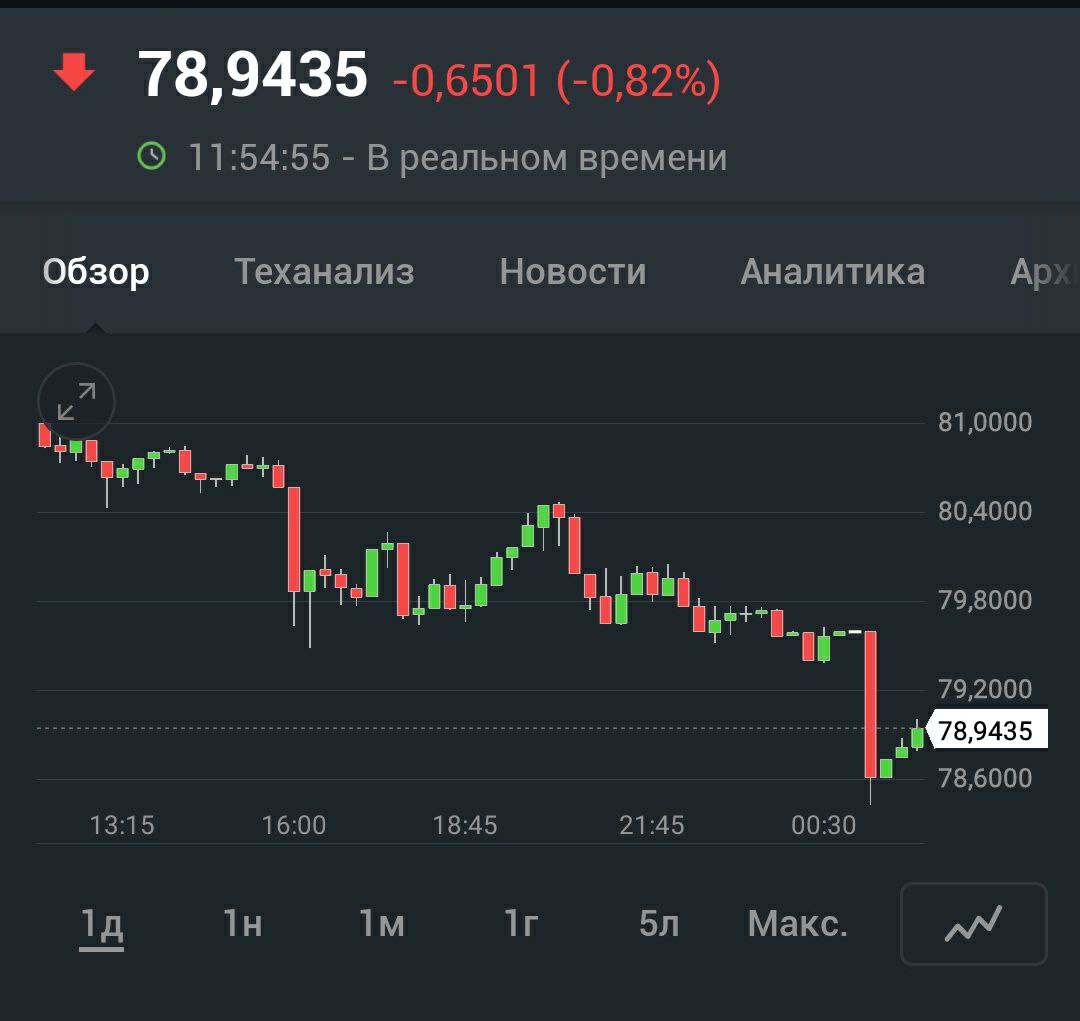The width and height of the screenshot is (1080, 1021).
Task: Select the Макс. time range
Action: point(797,925)
